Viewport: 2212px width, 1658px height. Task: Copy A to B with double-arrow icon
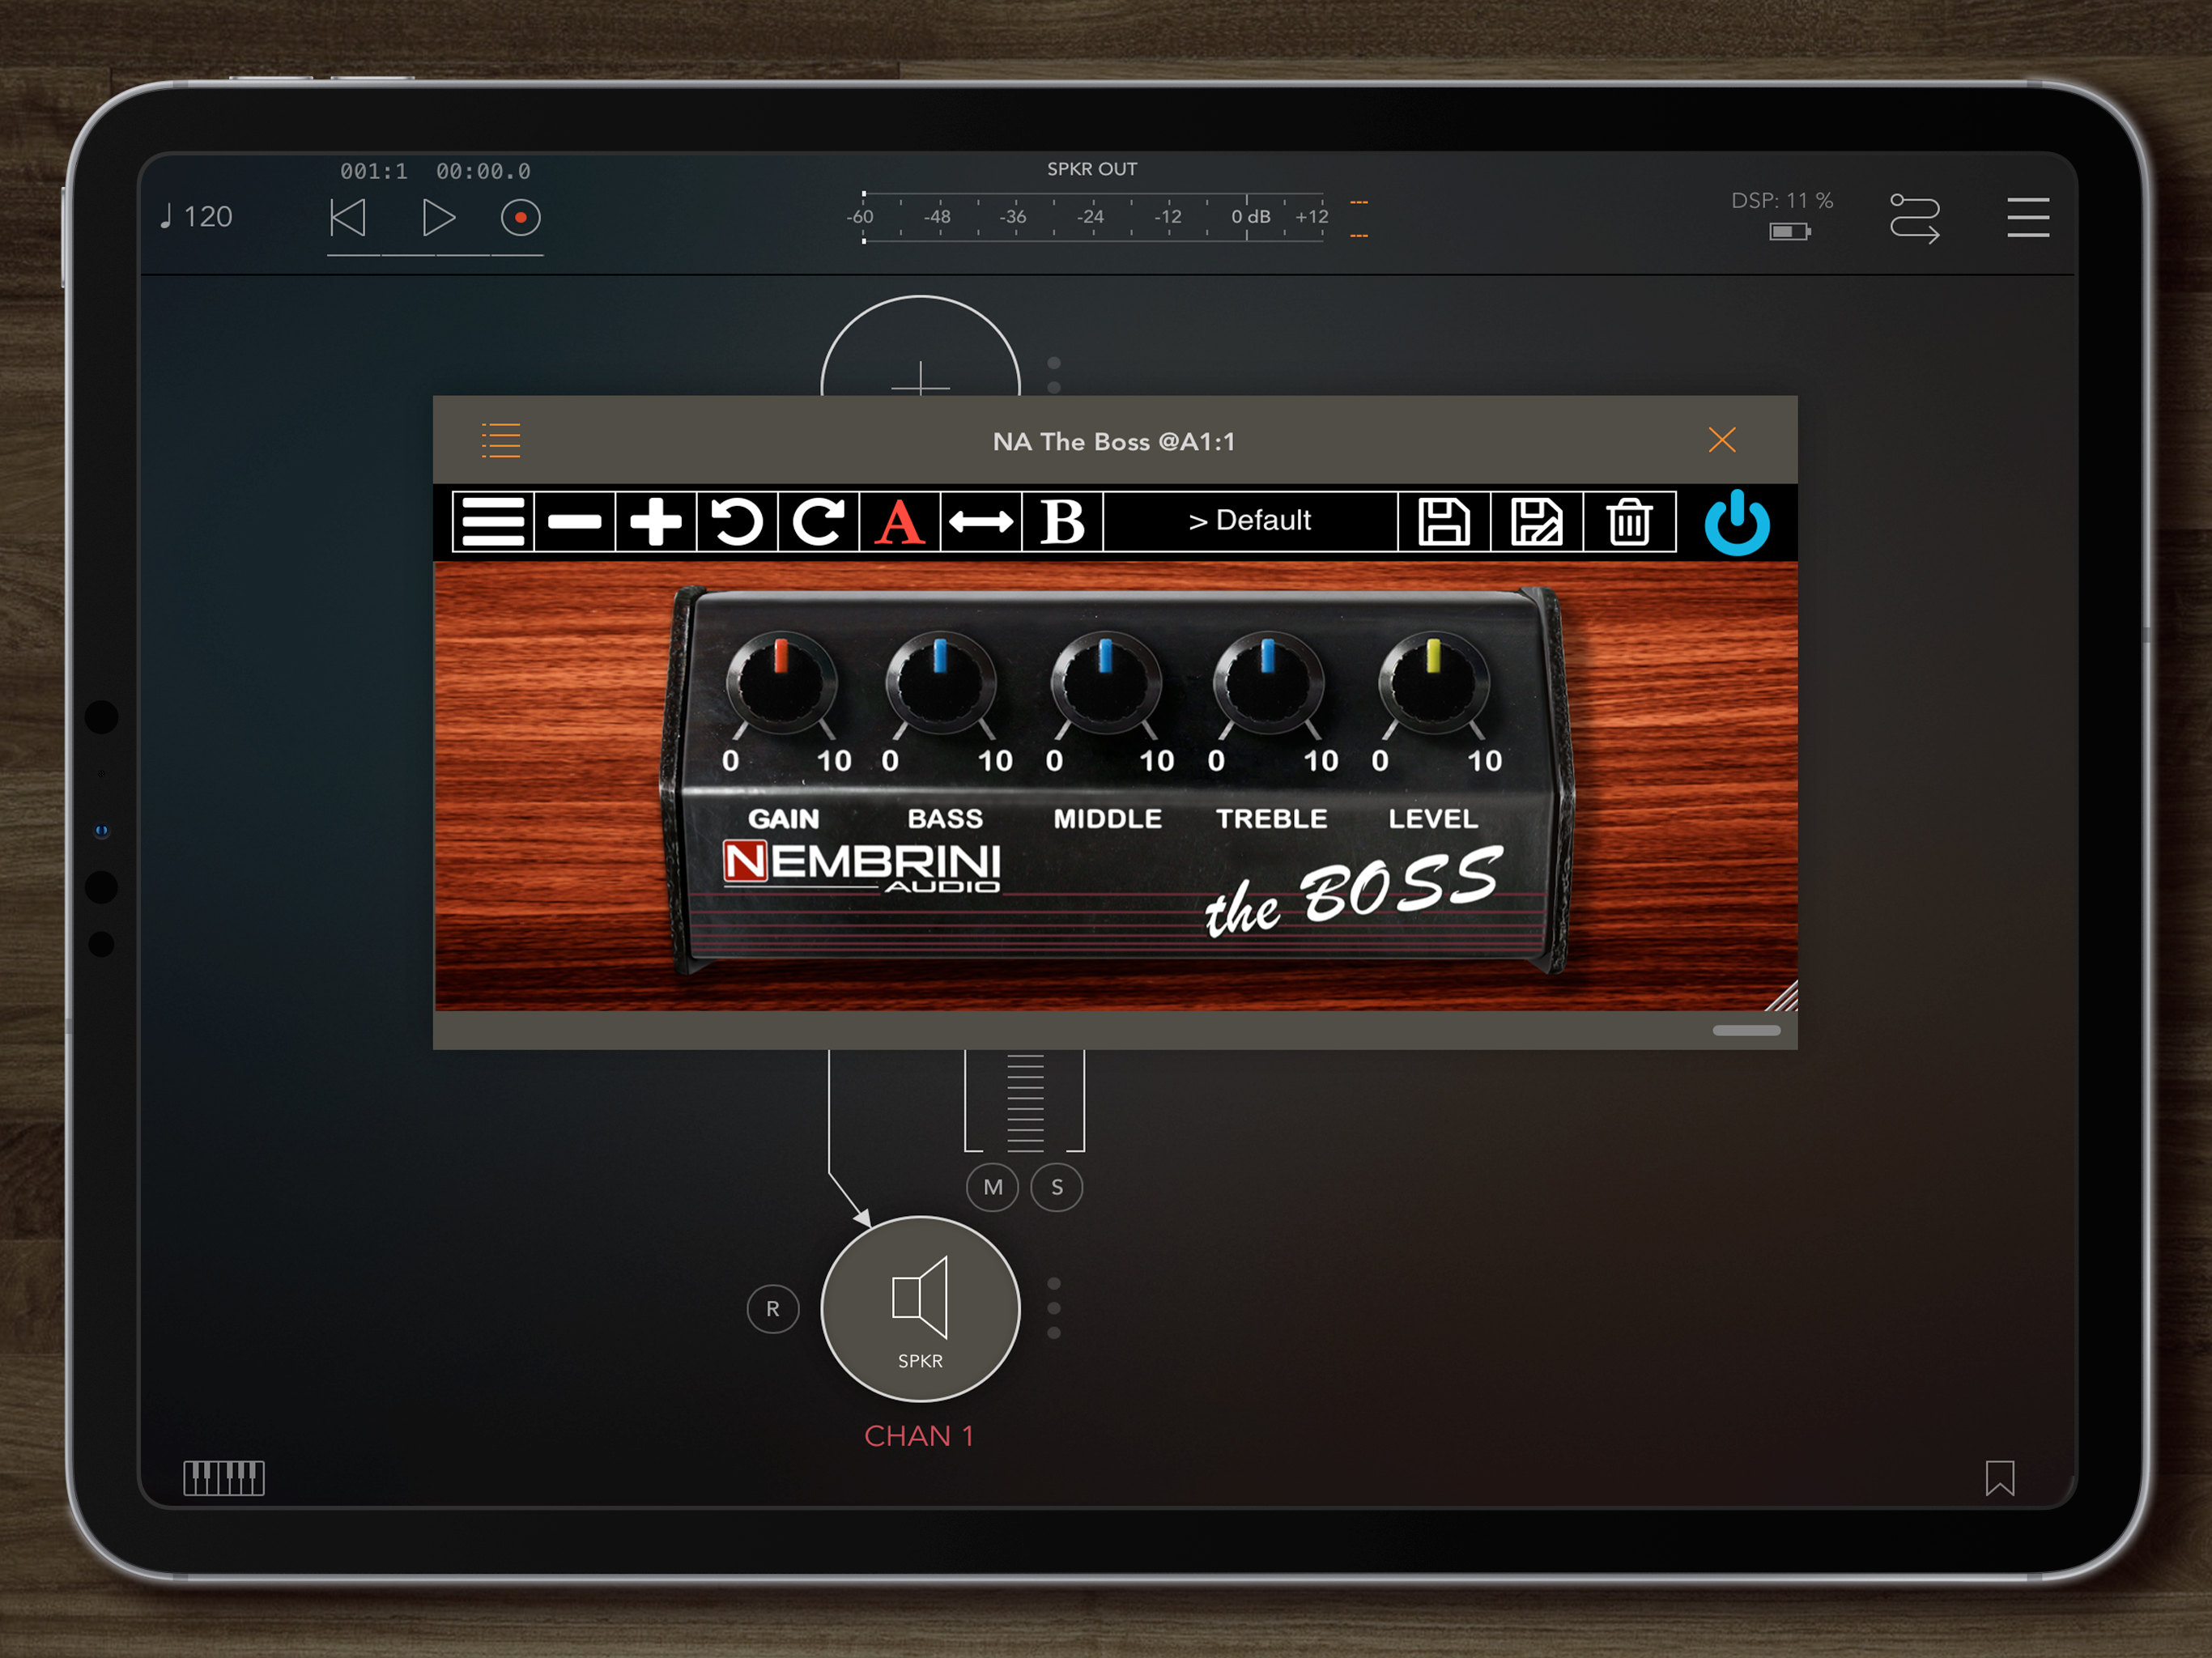(x=981, y=521)
